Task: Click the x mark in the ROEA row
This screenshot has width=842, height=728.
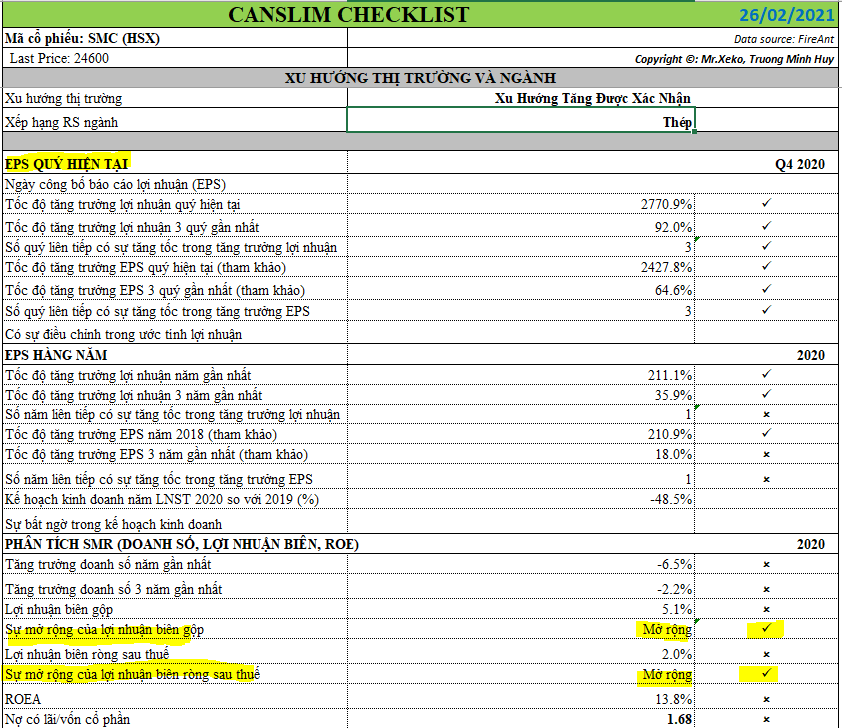Action: coord(766,697)
